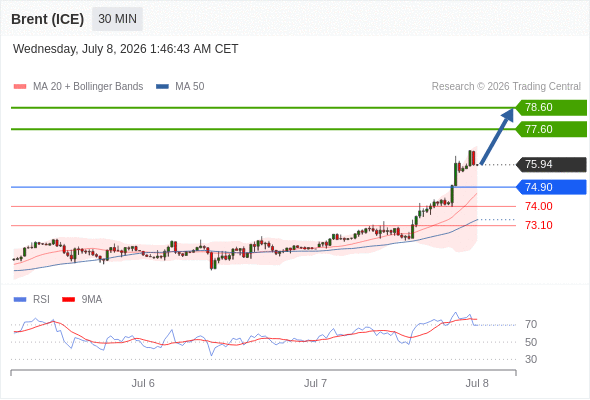Click the MA 20 + Bollinger Bands legend swatch
The height and width of the screenshot is (400, 590).
click(20, 87)
